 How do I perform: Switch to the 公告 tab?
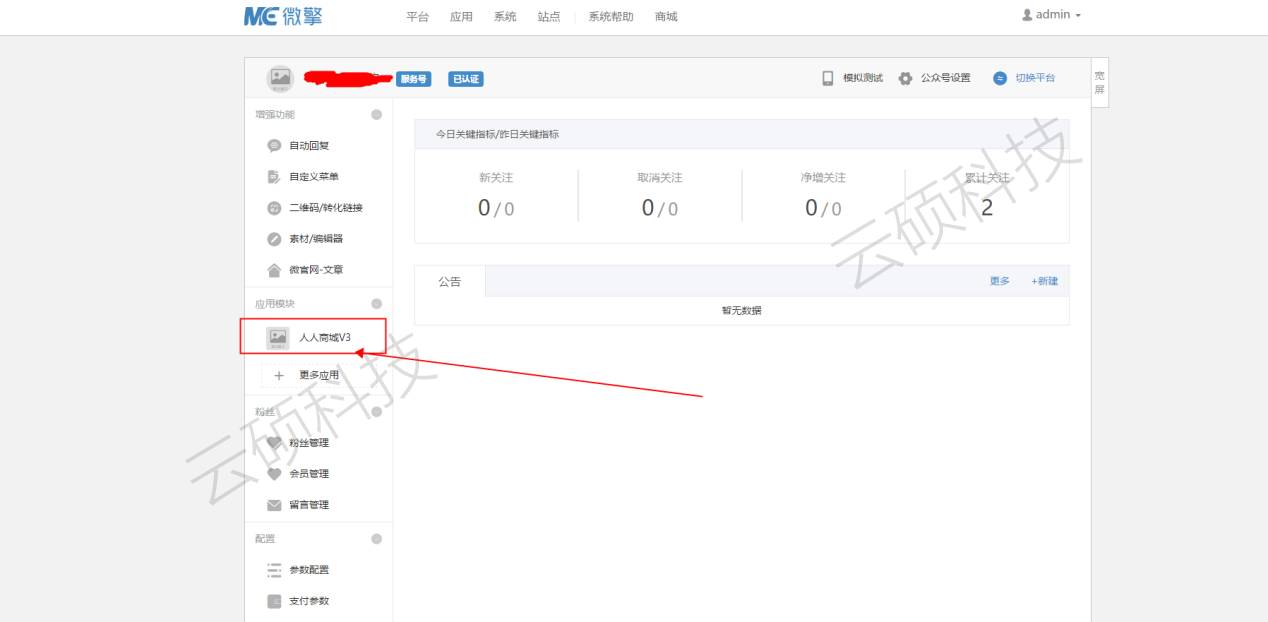click(450, 282)
